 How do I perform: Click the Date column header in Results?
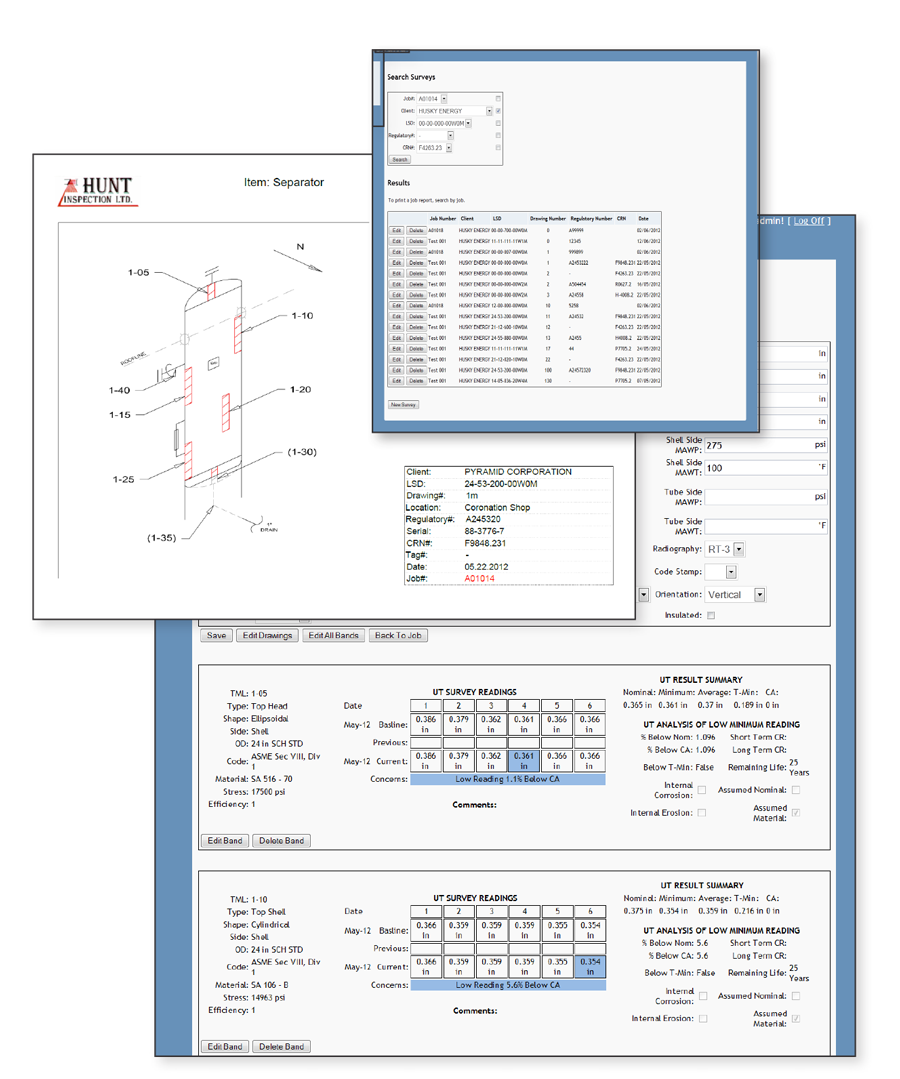[643, 219]
